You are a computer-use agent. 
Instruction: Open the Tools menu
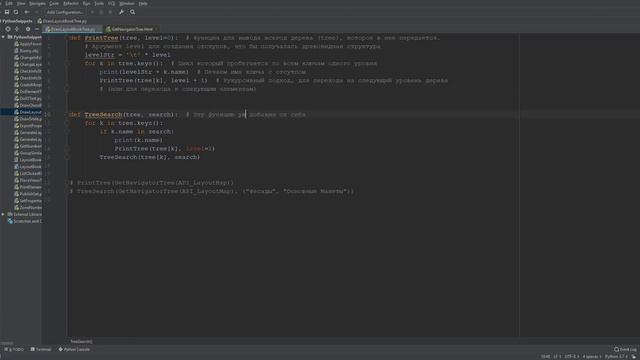[99, 4]
